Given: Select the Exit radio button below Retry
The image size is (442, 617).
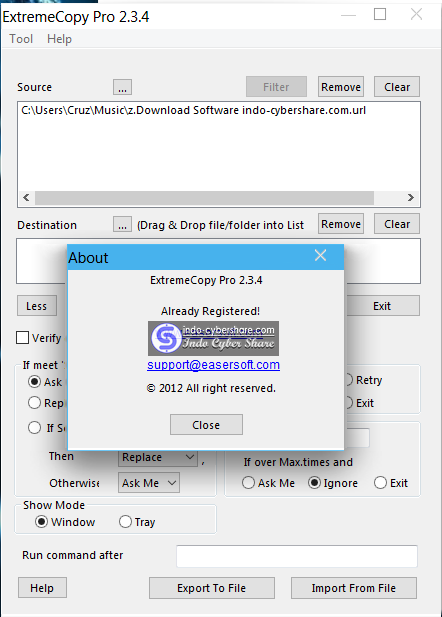Looking at the screenshot, I should pos(348,403).
